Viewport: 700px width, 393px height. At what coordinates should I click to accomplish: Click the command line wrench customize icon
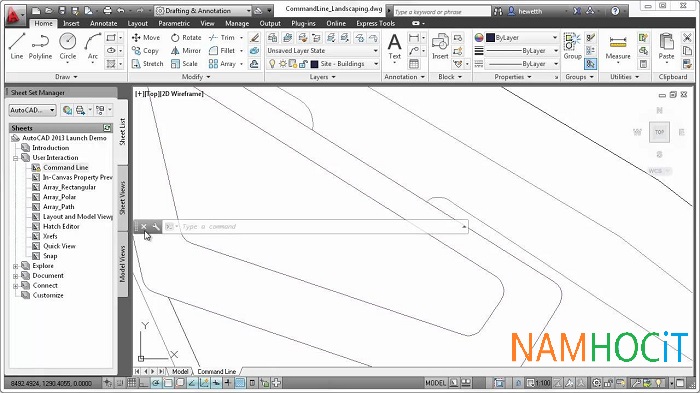156,226
